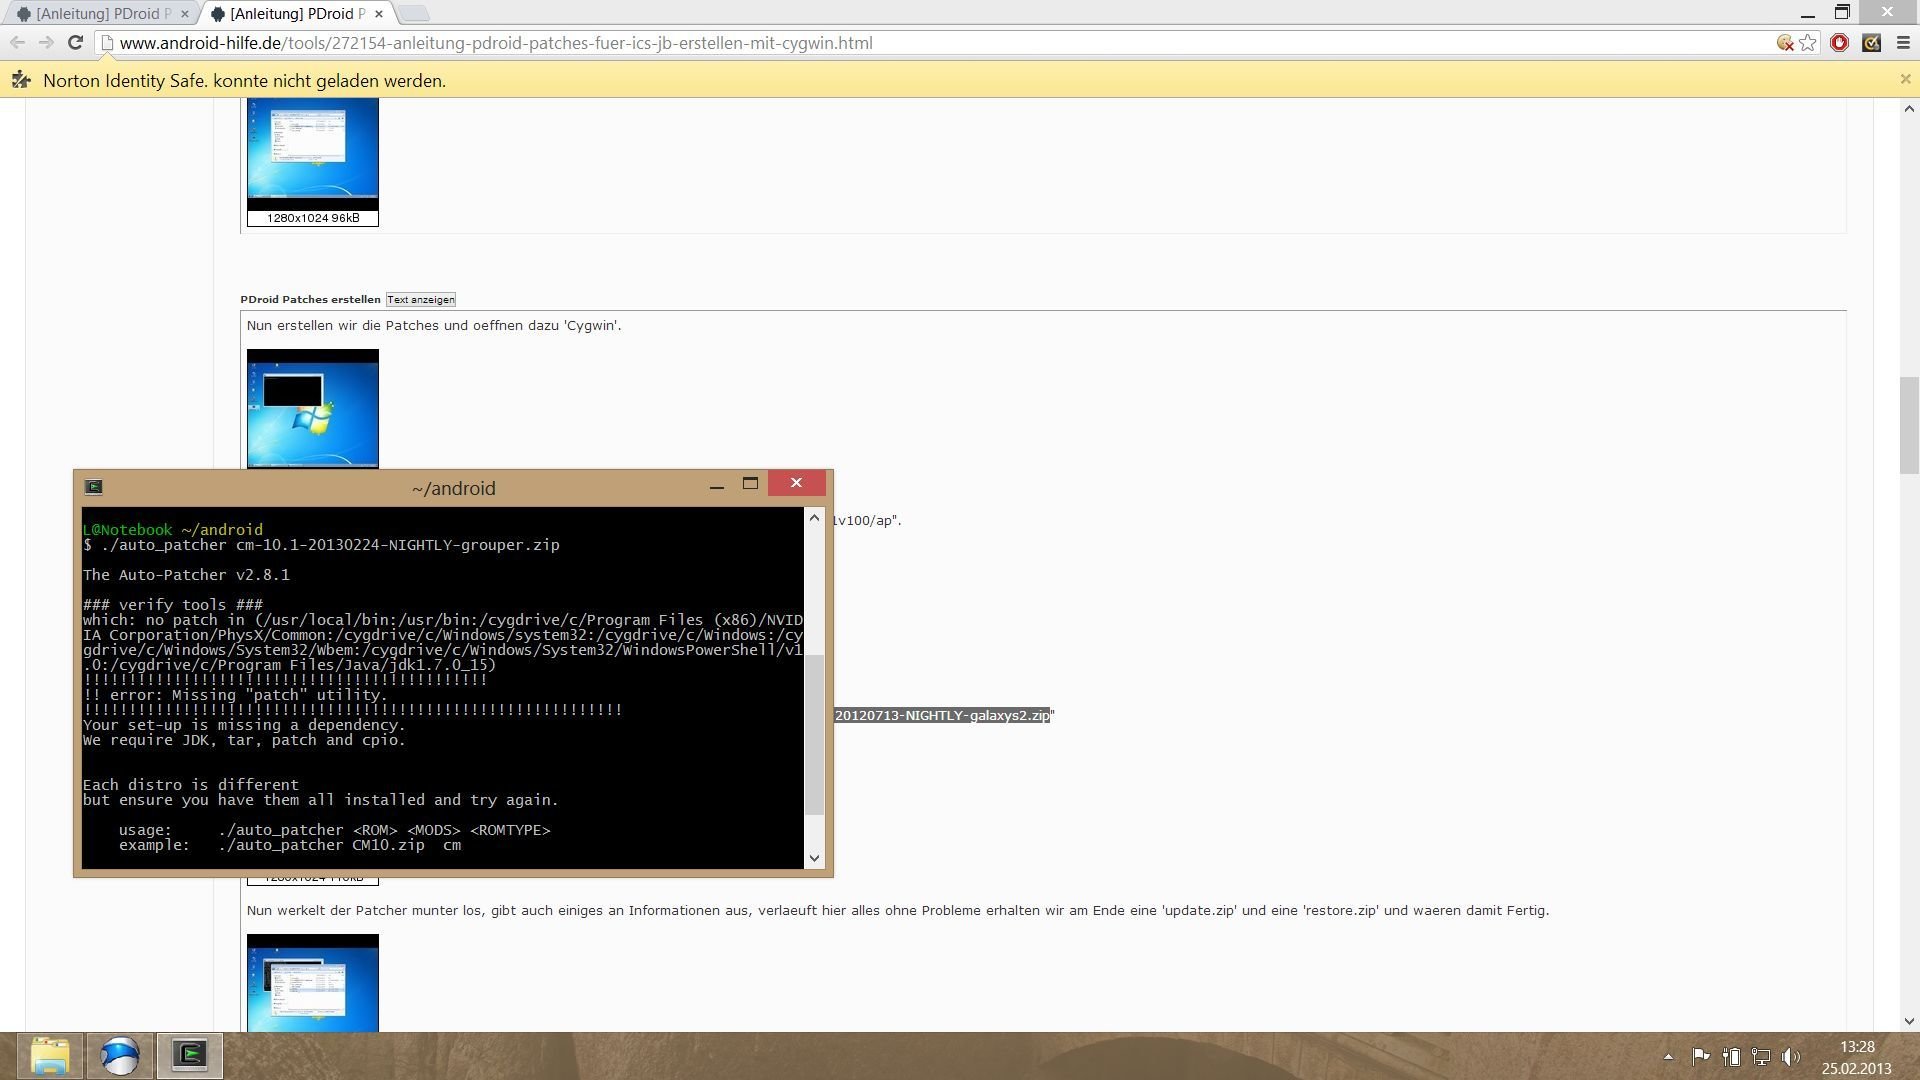Minimize the ~/android terminal window
Viewport: 1920px width, 1080px height.
click(x=716, y=485)
